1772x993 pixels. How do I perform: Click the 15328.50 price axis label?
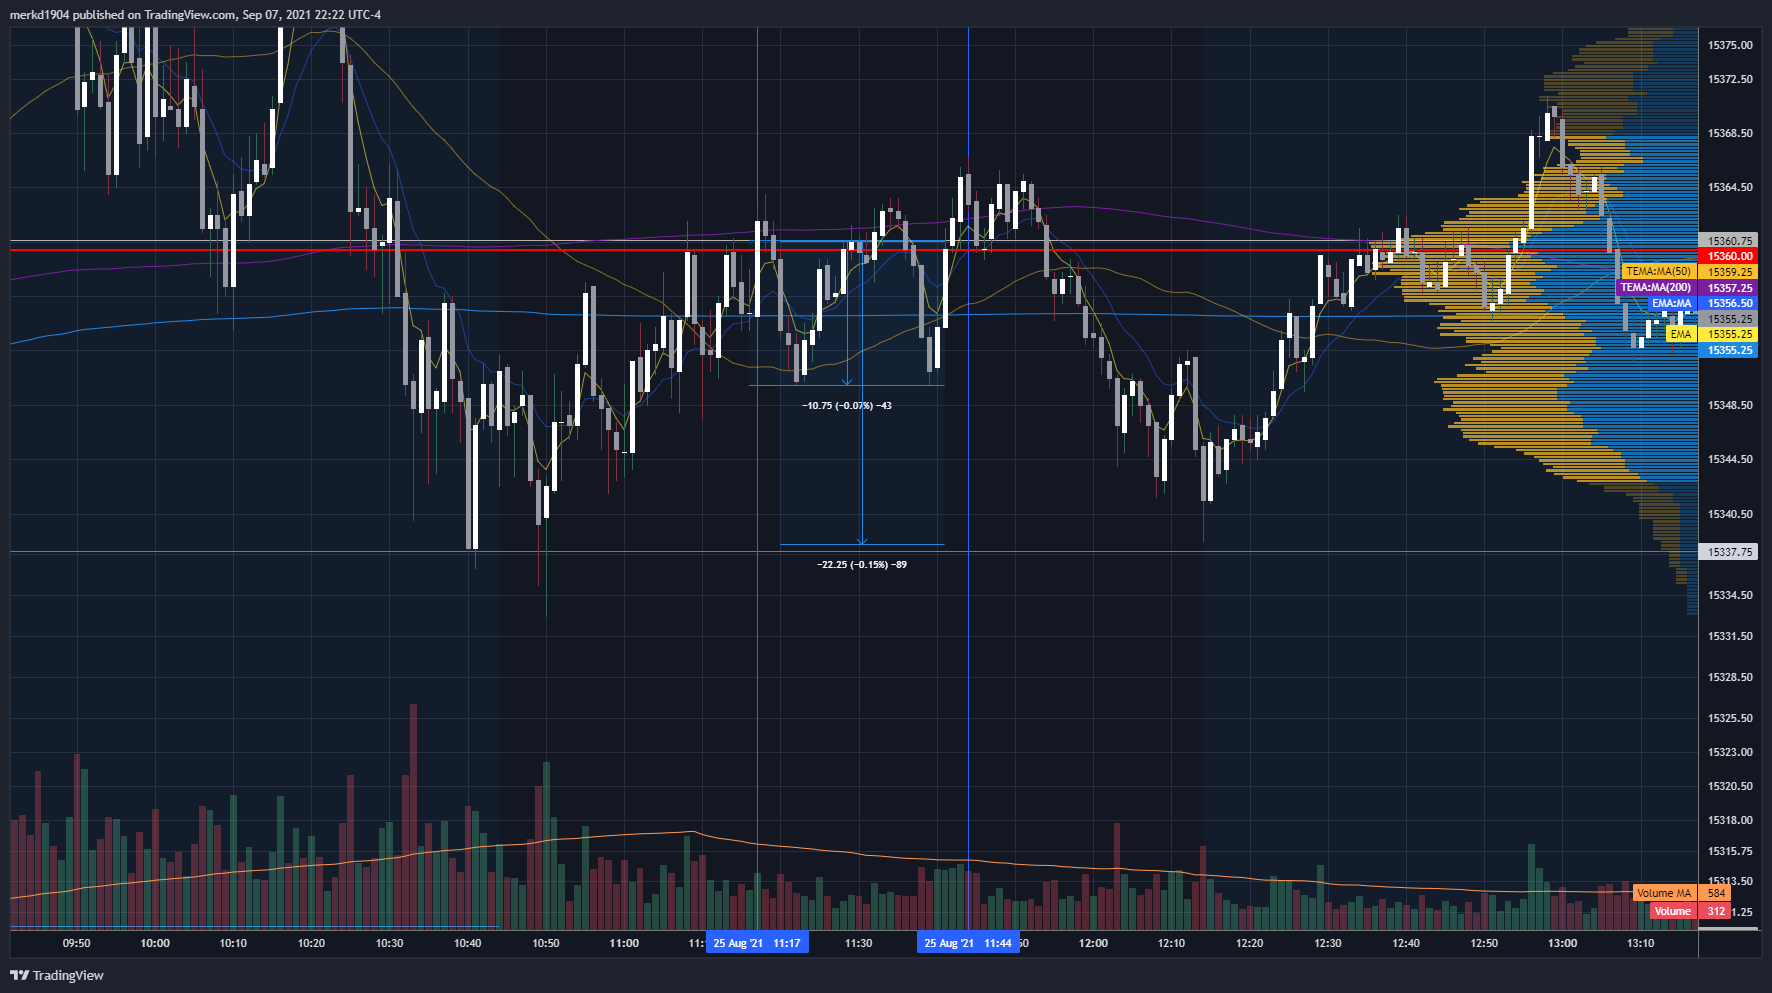coord(1730,677)
